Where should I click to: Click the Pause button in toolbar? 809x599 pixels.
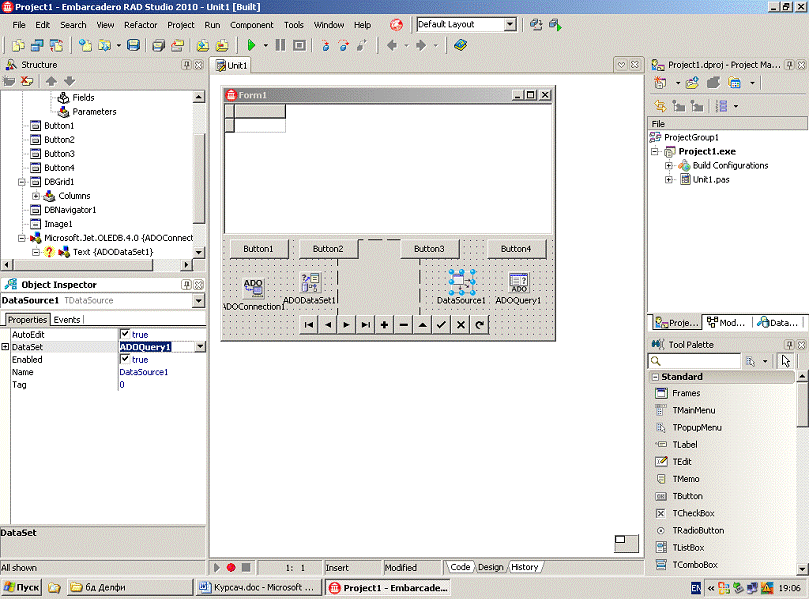pyautogui.click(x=280, y=45)
